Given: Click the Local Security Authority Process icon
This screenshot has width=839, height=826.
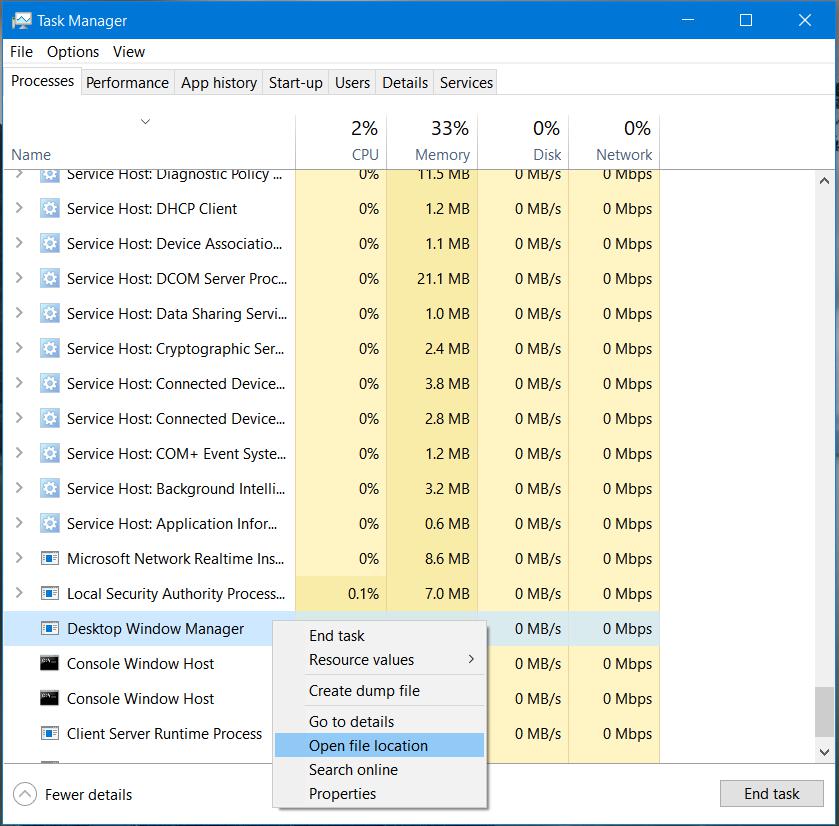Looking at the screenshot, I should pyautogui.click(x=50, y=593).
